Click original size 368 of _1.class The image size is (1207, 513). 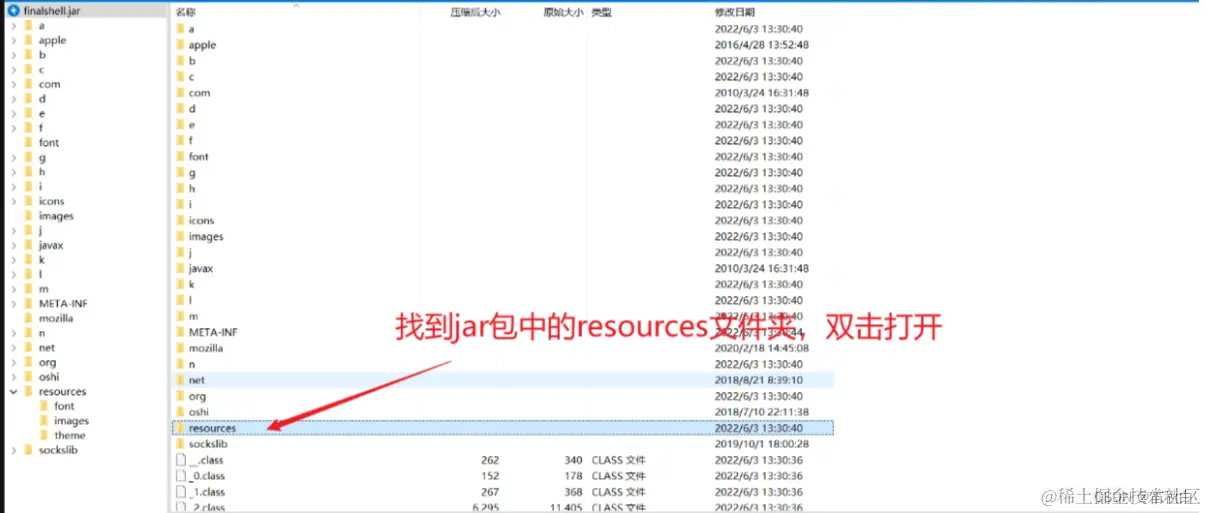tap(573, 493)
